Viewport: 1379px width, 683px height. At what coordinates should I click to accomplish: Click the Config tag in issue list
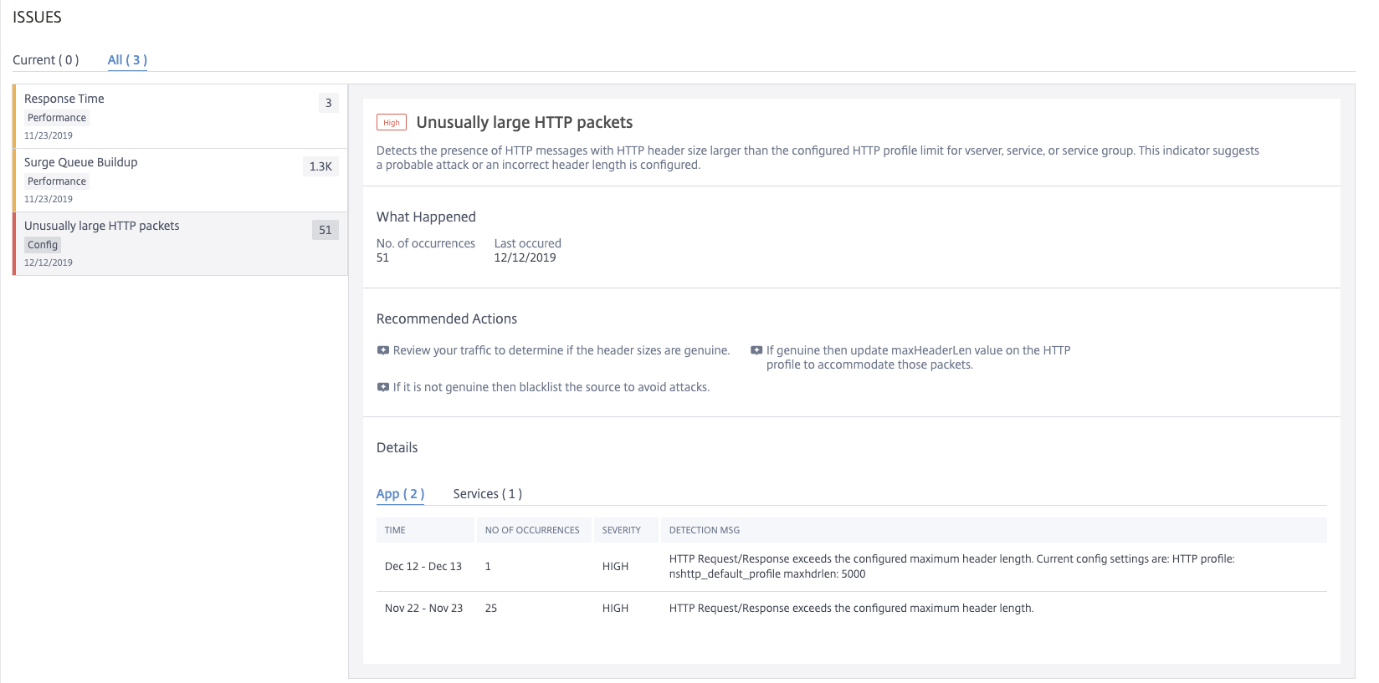click(x=43, y=245)
